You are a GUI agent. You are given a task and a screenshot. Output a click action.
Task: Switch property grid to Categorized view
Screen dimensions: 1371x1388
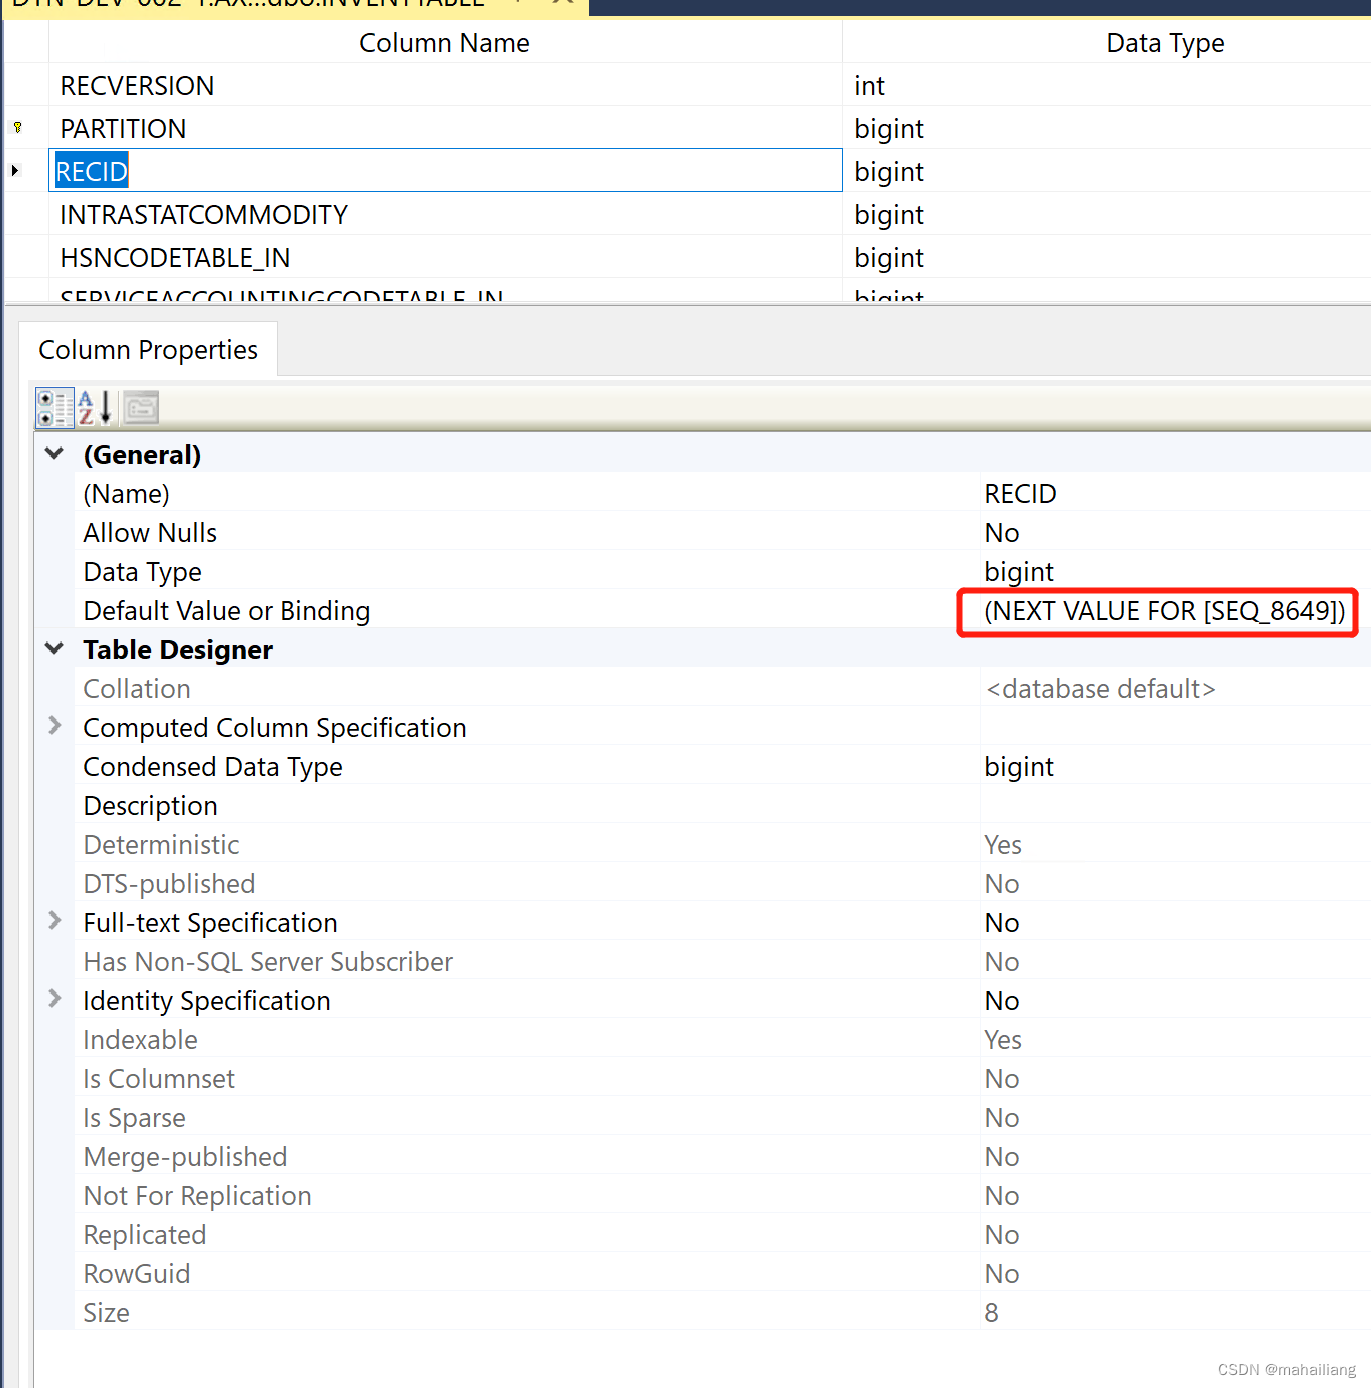point(55,408)
